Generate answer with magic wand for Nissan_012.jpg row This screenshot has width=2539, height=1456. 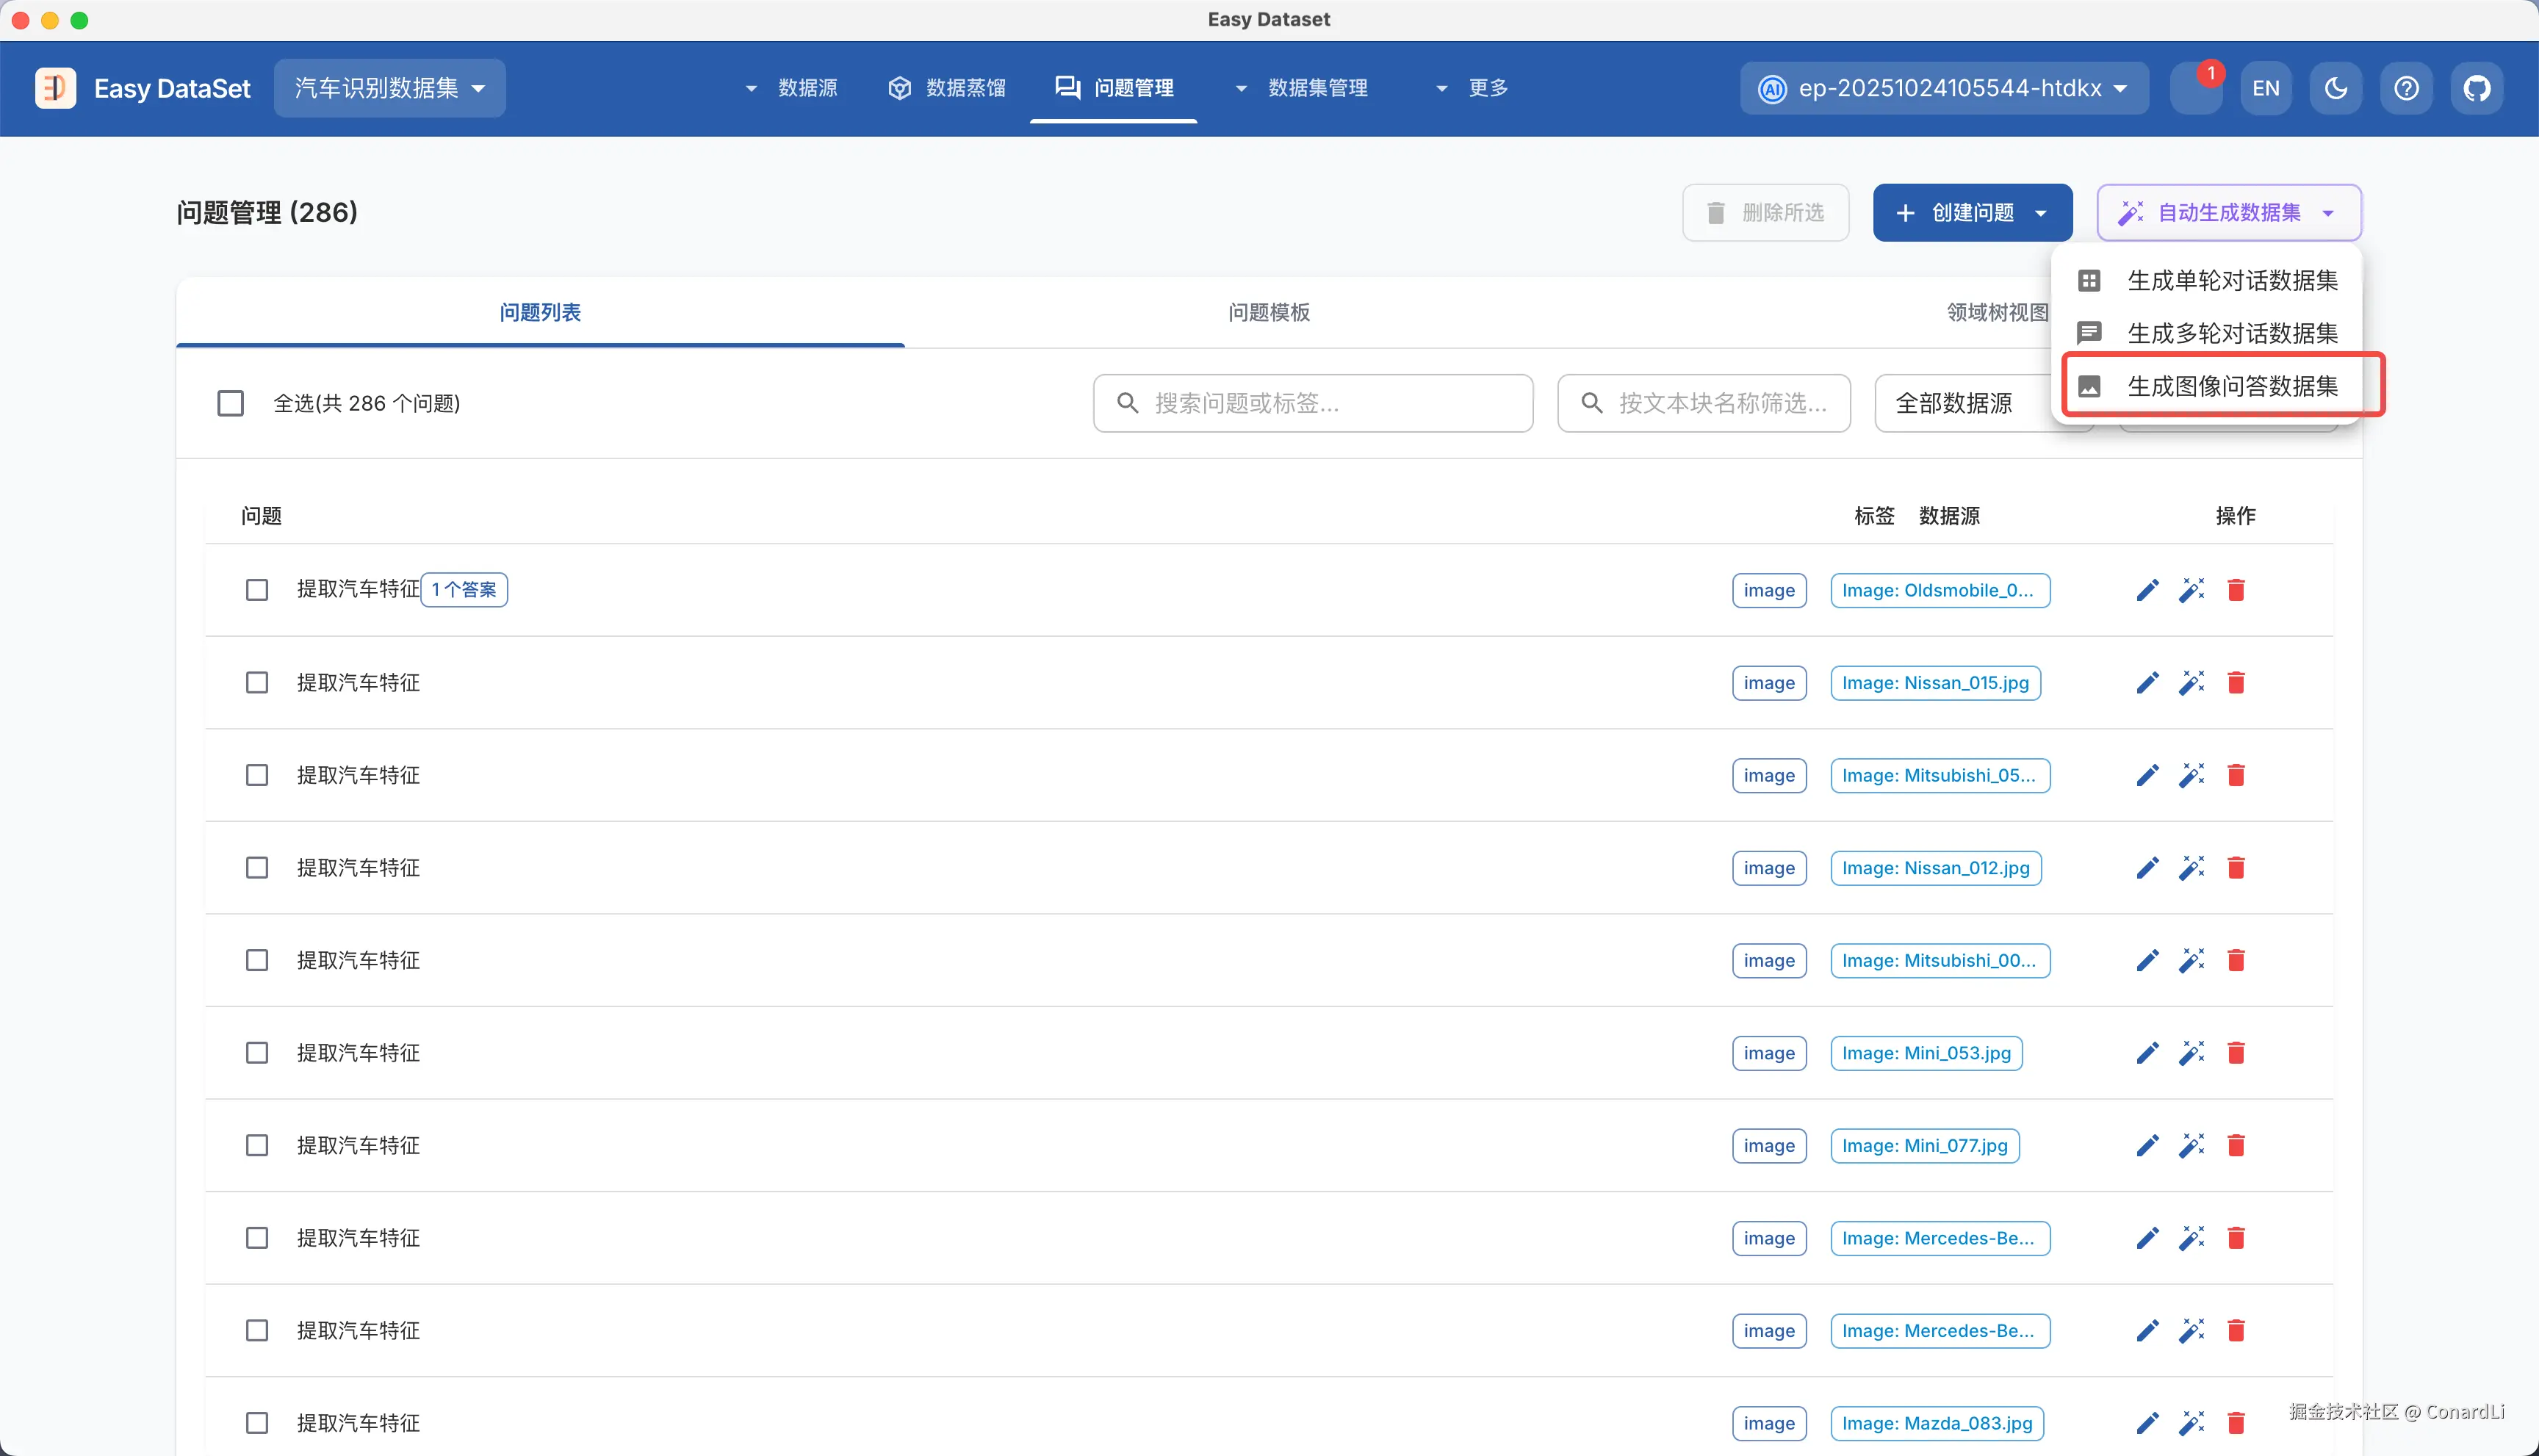click(x=2191, y=868)
